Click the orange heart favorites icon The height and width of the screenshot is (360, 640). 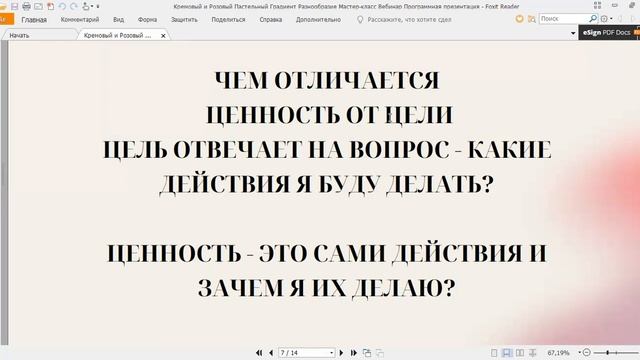coord(519,19)
